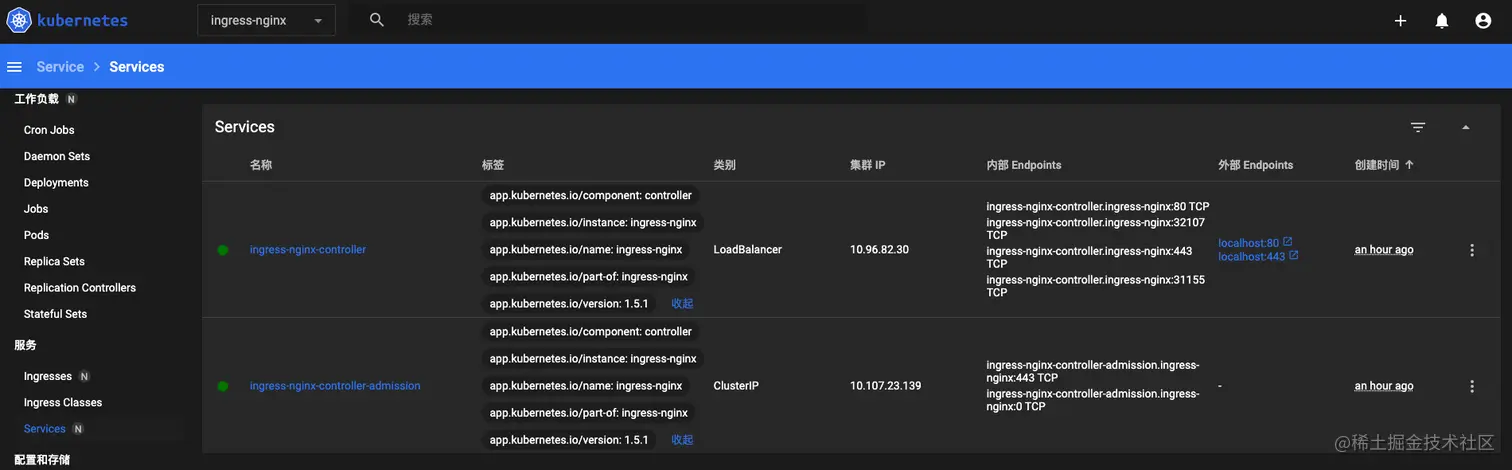Click 收起 in ingress-nginx-controller-admission row
Viewport: 1512px width, 470px height.
pos(682,439)
